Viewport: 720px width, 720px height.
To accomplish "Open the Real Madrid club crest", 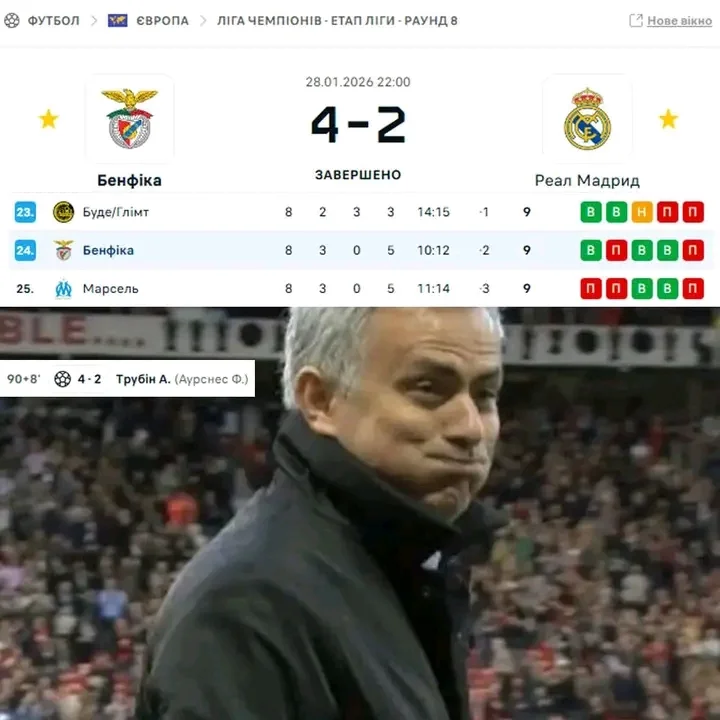I will (587, 119).
